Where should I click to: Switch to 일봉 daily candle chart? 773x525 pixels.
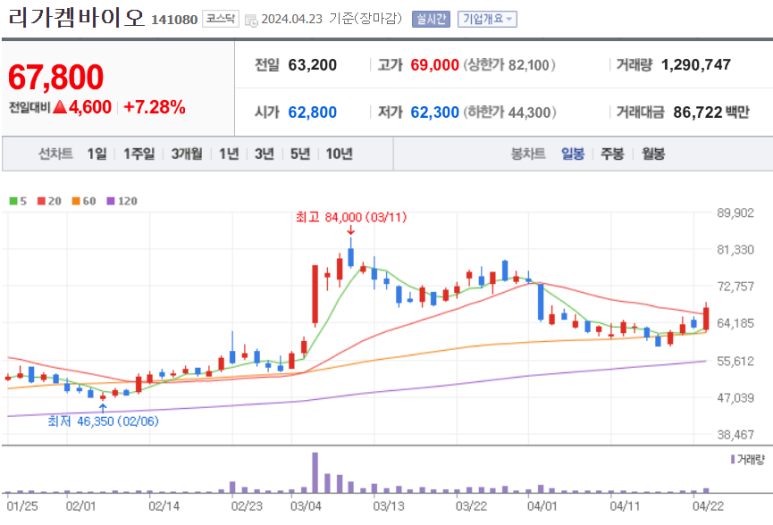(573, 154)
